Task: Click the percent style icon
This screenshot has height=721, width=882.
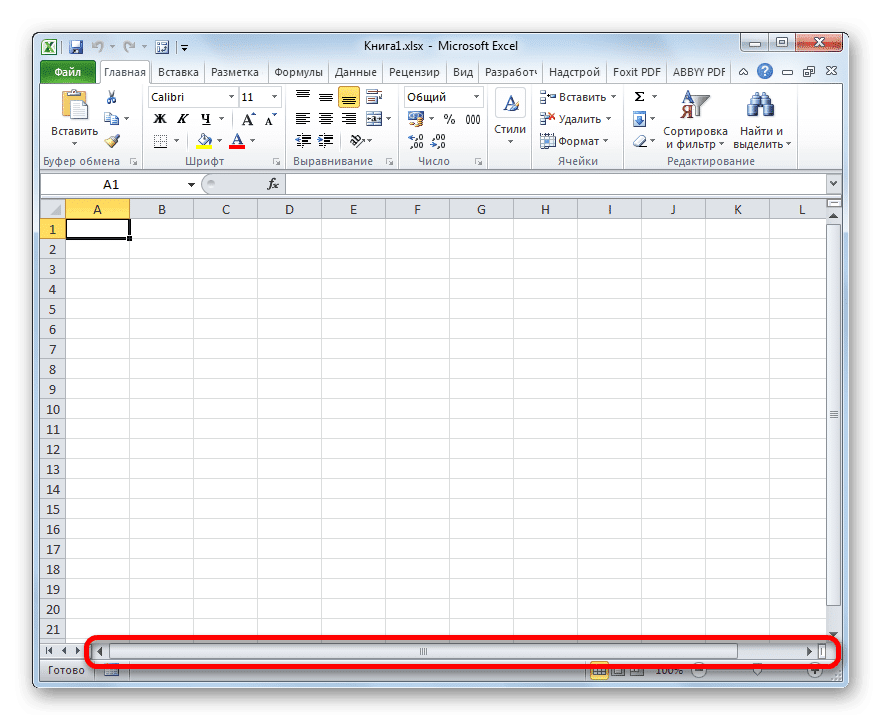Action: [449, 119]
